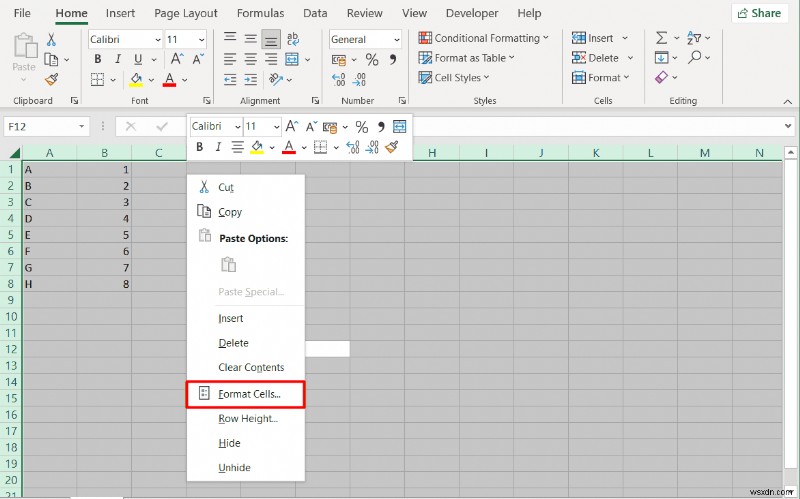Click Wrap Text icon in ribbon
The width and height of the screenshot is (800, 499).
tap(293, 39)
